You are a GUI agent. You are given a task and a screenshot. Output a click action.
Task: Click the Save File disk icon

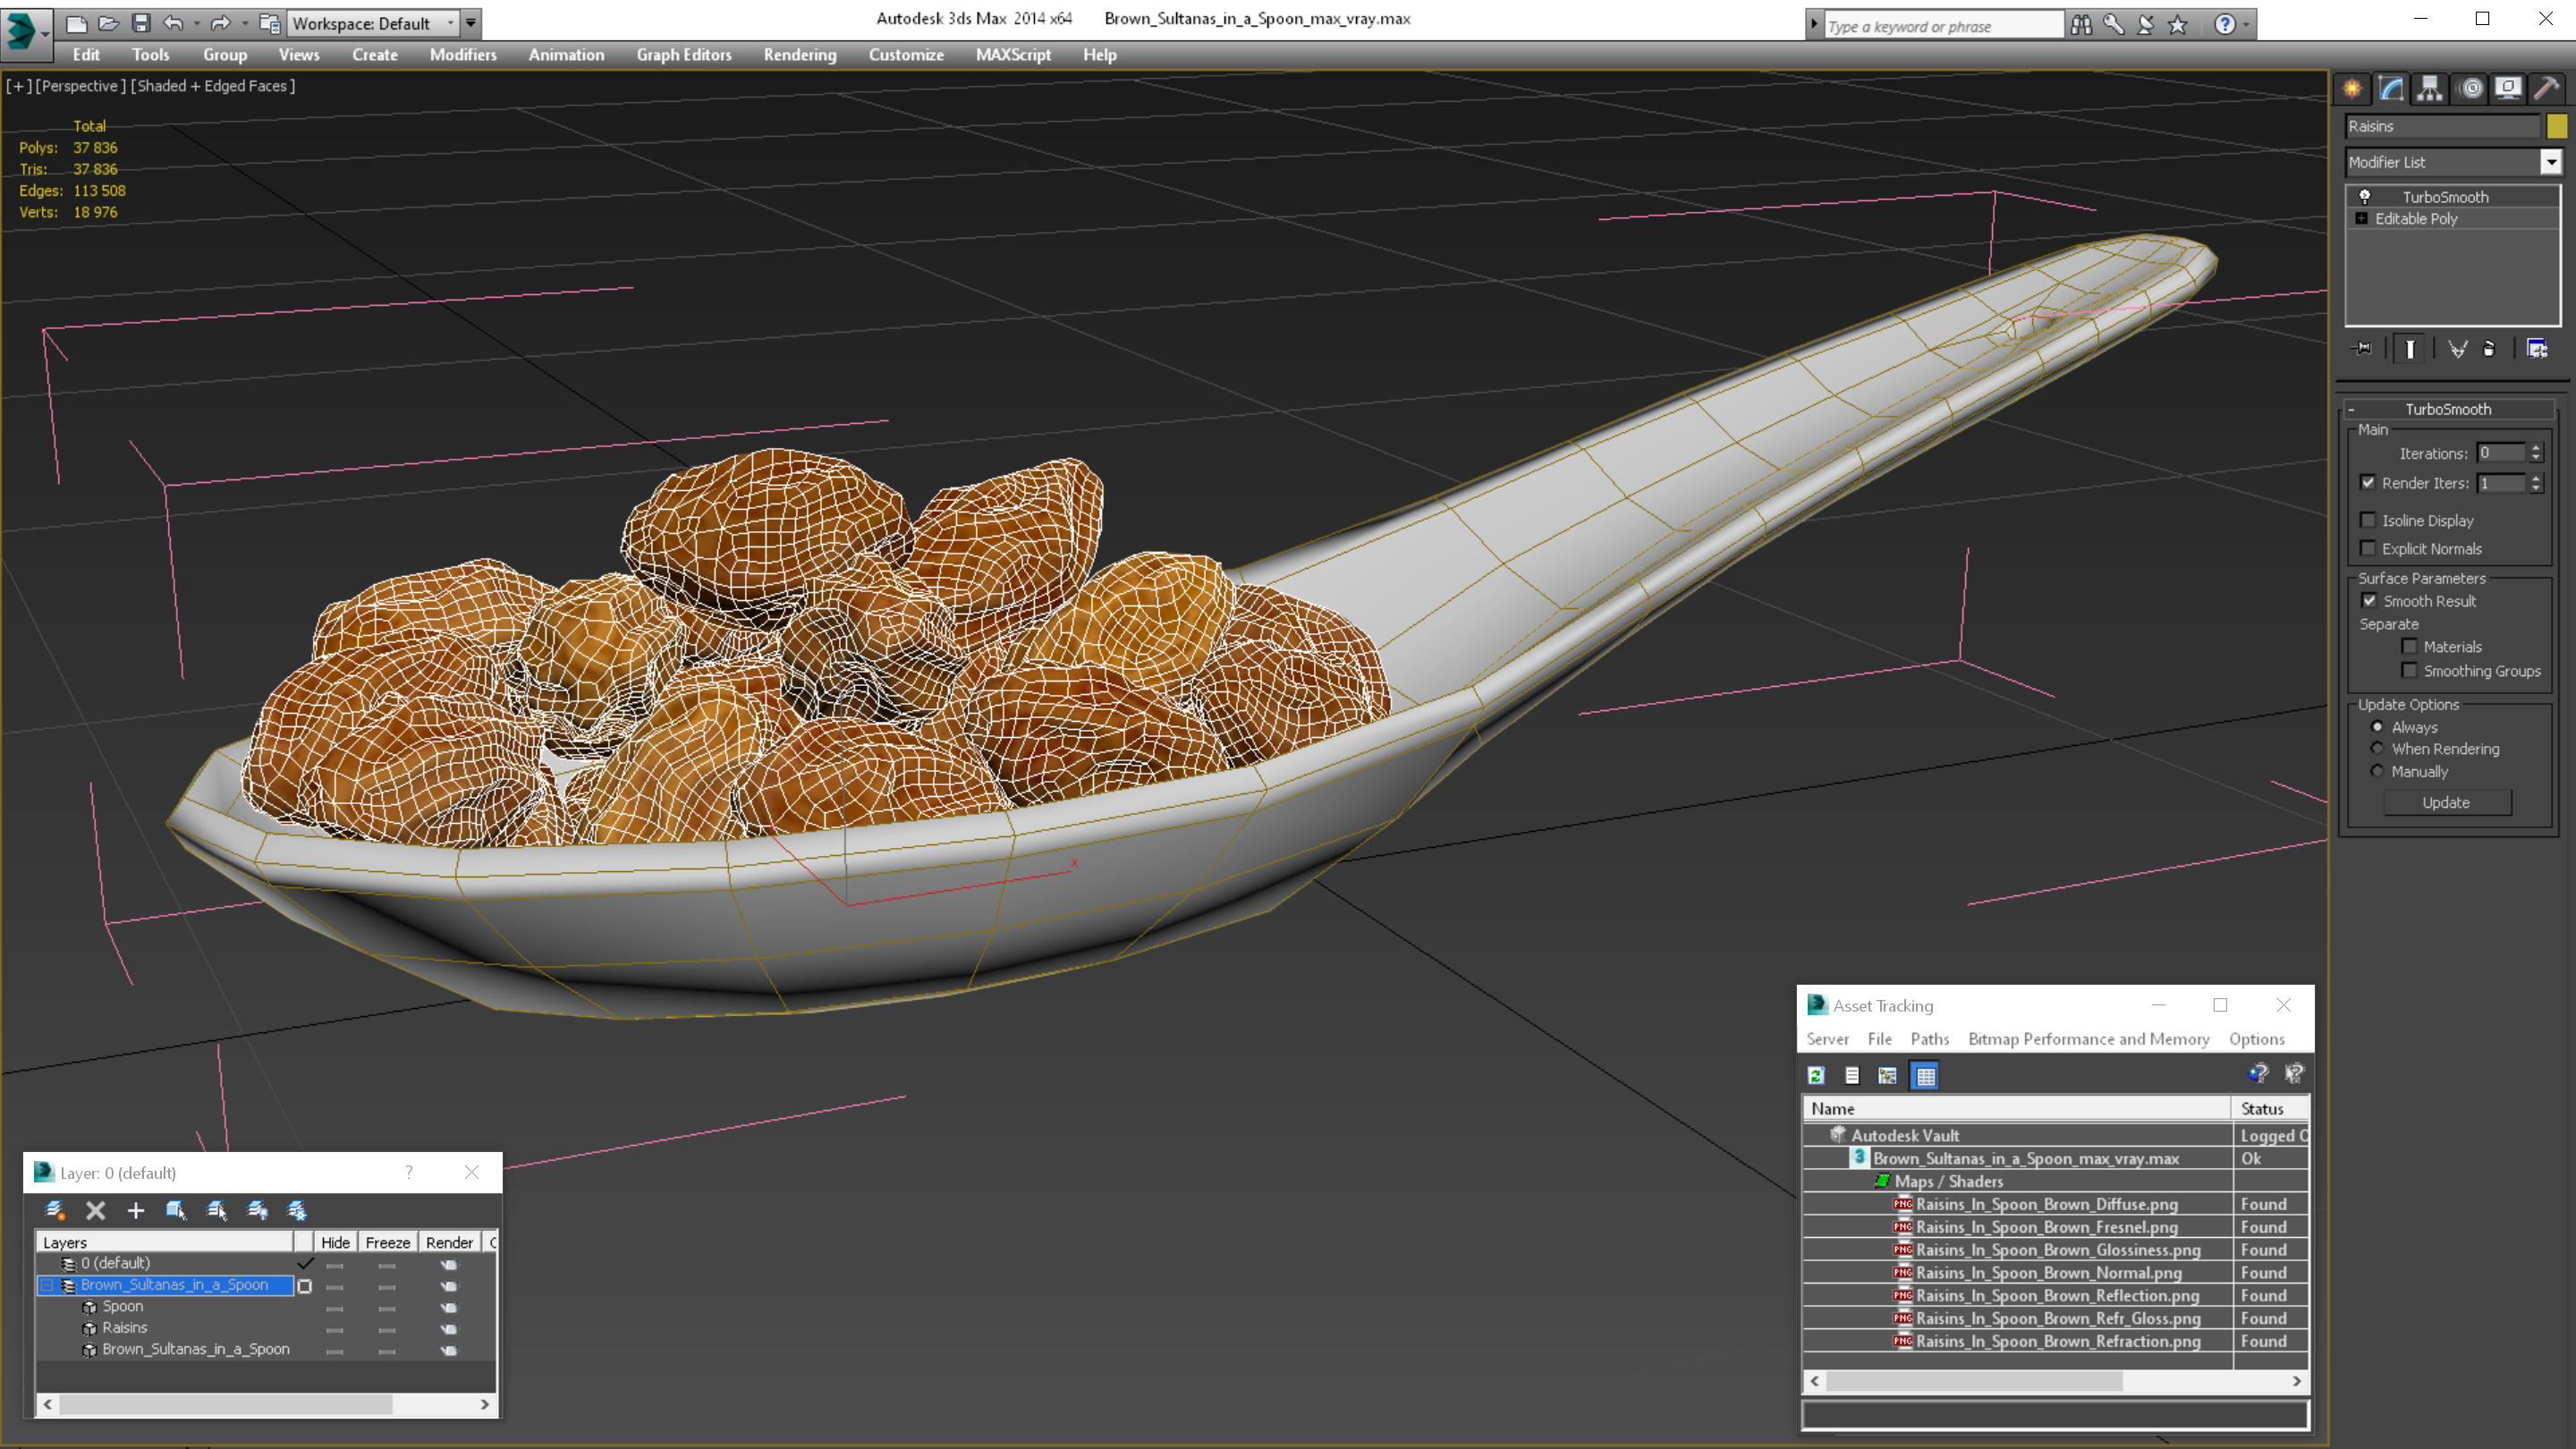point(141,23)
